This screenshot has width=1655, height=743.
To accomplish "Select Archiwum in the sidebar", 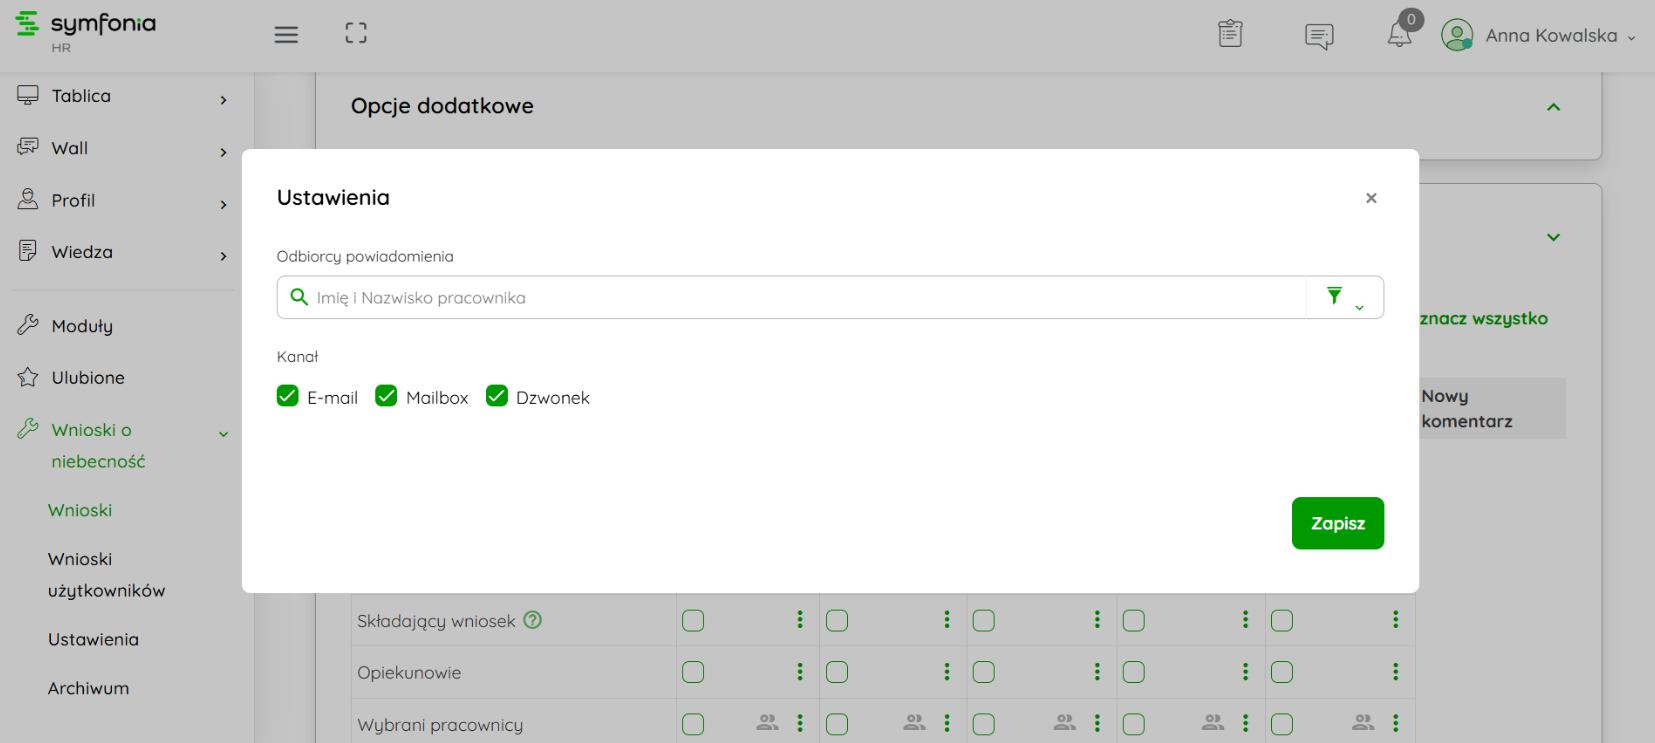I will pos(88,688).
